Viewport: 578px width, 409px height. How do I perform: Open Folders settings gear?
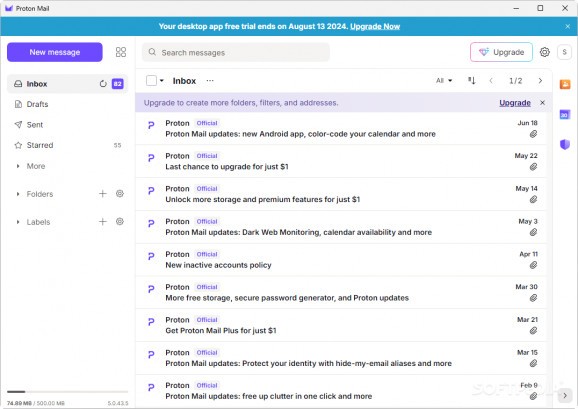(119, 193)
